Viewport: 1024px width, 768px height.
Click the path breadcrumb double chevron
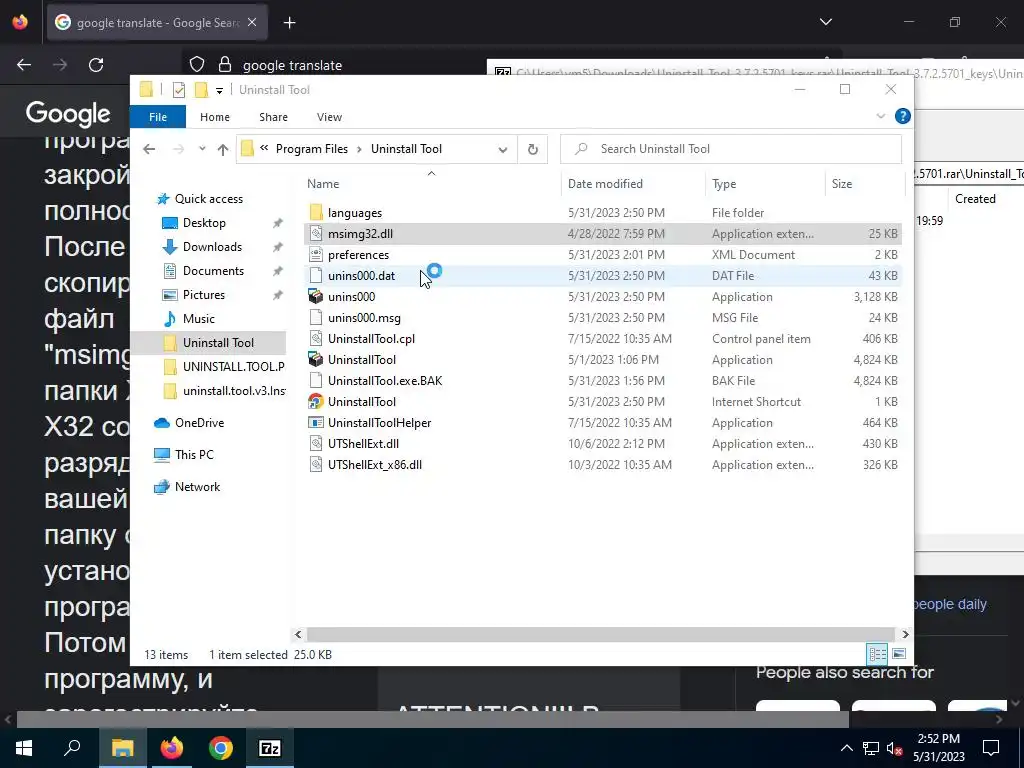[x=264, y=148]
